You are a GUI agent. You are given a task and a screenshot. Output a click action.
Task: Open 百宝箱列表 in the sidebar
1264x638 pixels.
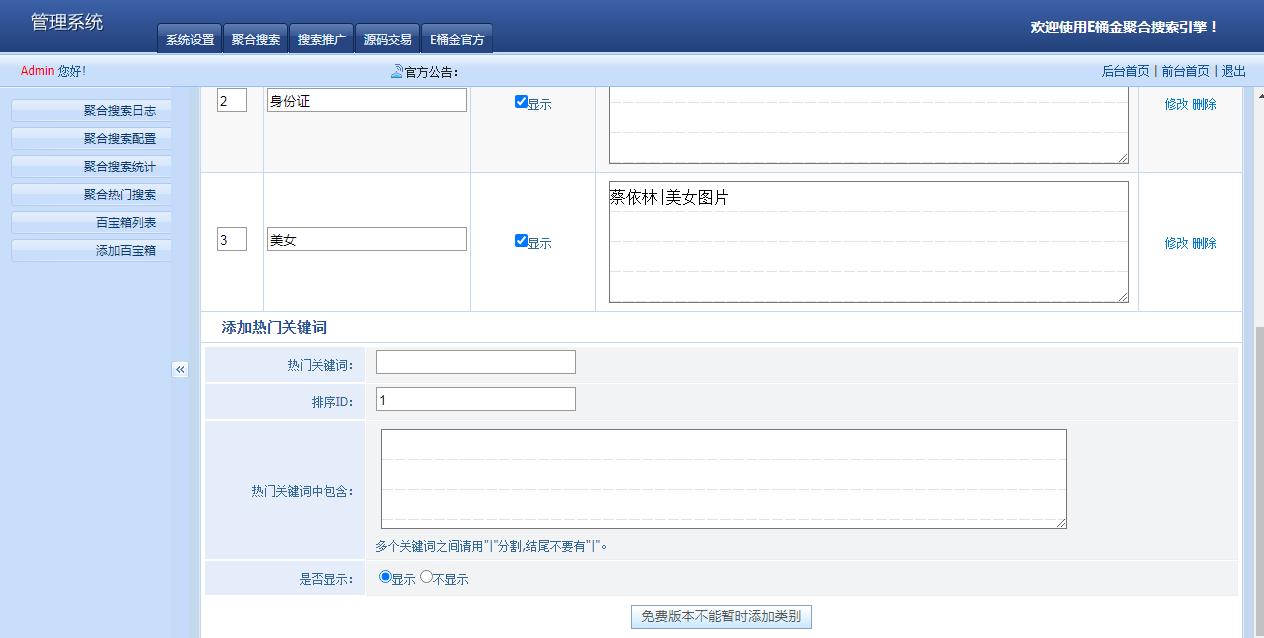[91, 222]
